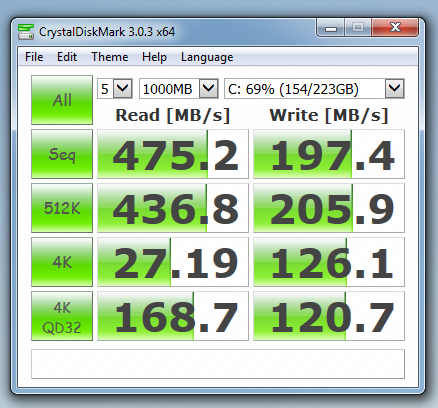Image resolution: width=438 pixels, height=408 pixels.
Task: Click the 512K read result 436.8
Action: pyautogui.click(x=173, y=208)
